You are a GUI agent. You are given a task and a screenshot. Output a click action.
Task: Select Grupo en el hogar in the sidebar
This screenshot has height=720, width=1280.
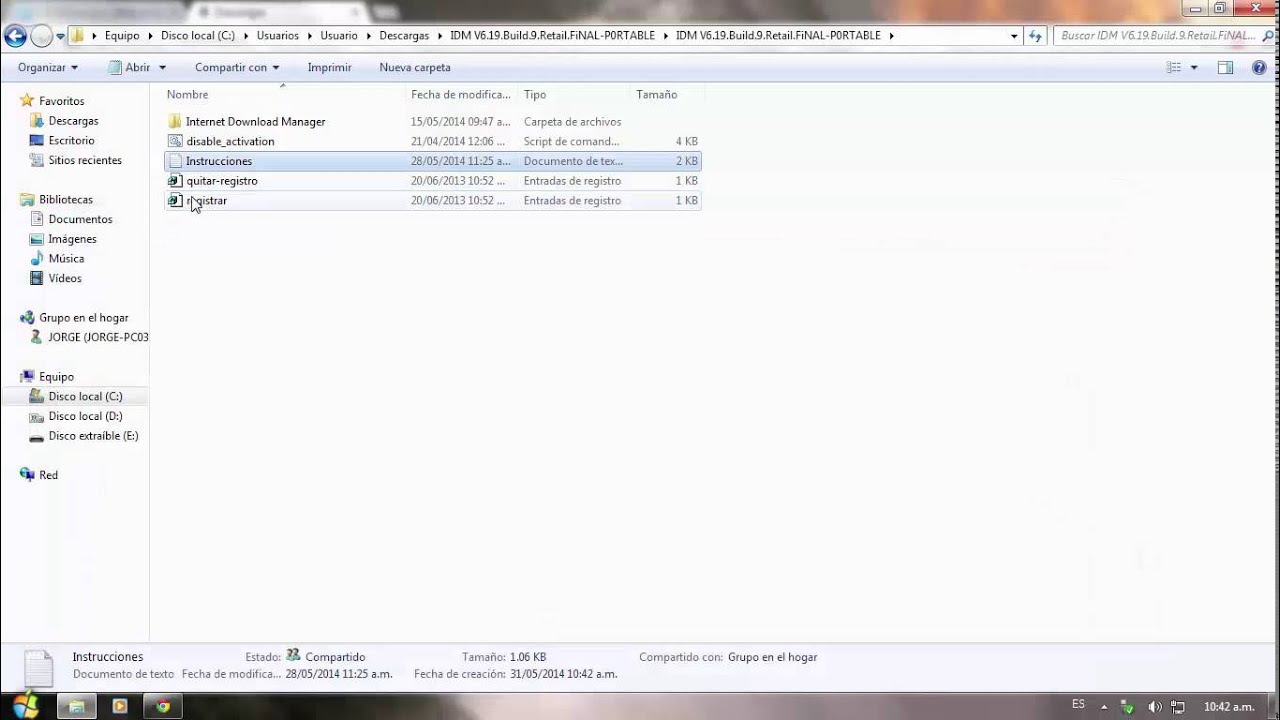[x=83, y=317]
